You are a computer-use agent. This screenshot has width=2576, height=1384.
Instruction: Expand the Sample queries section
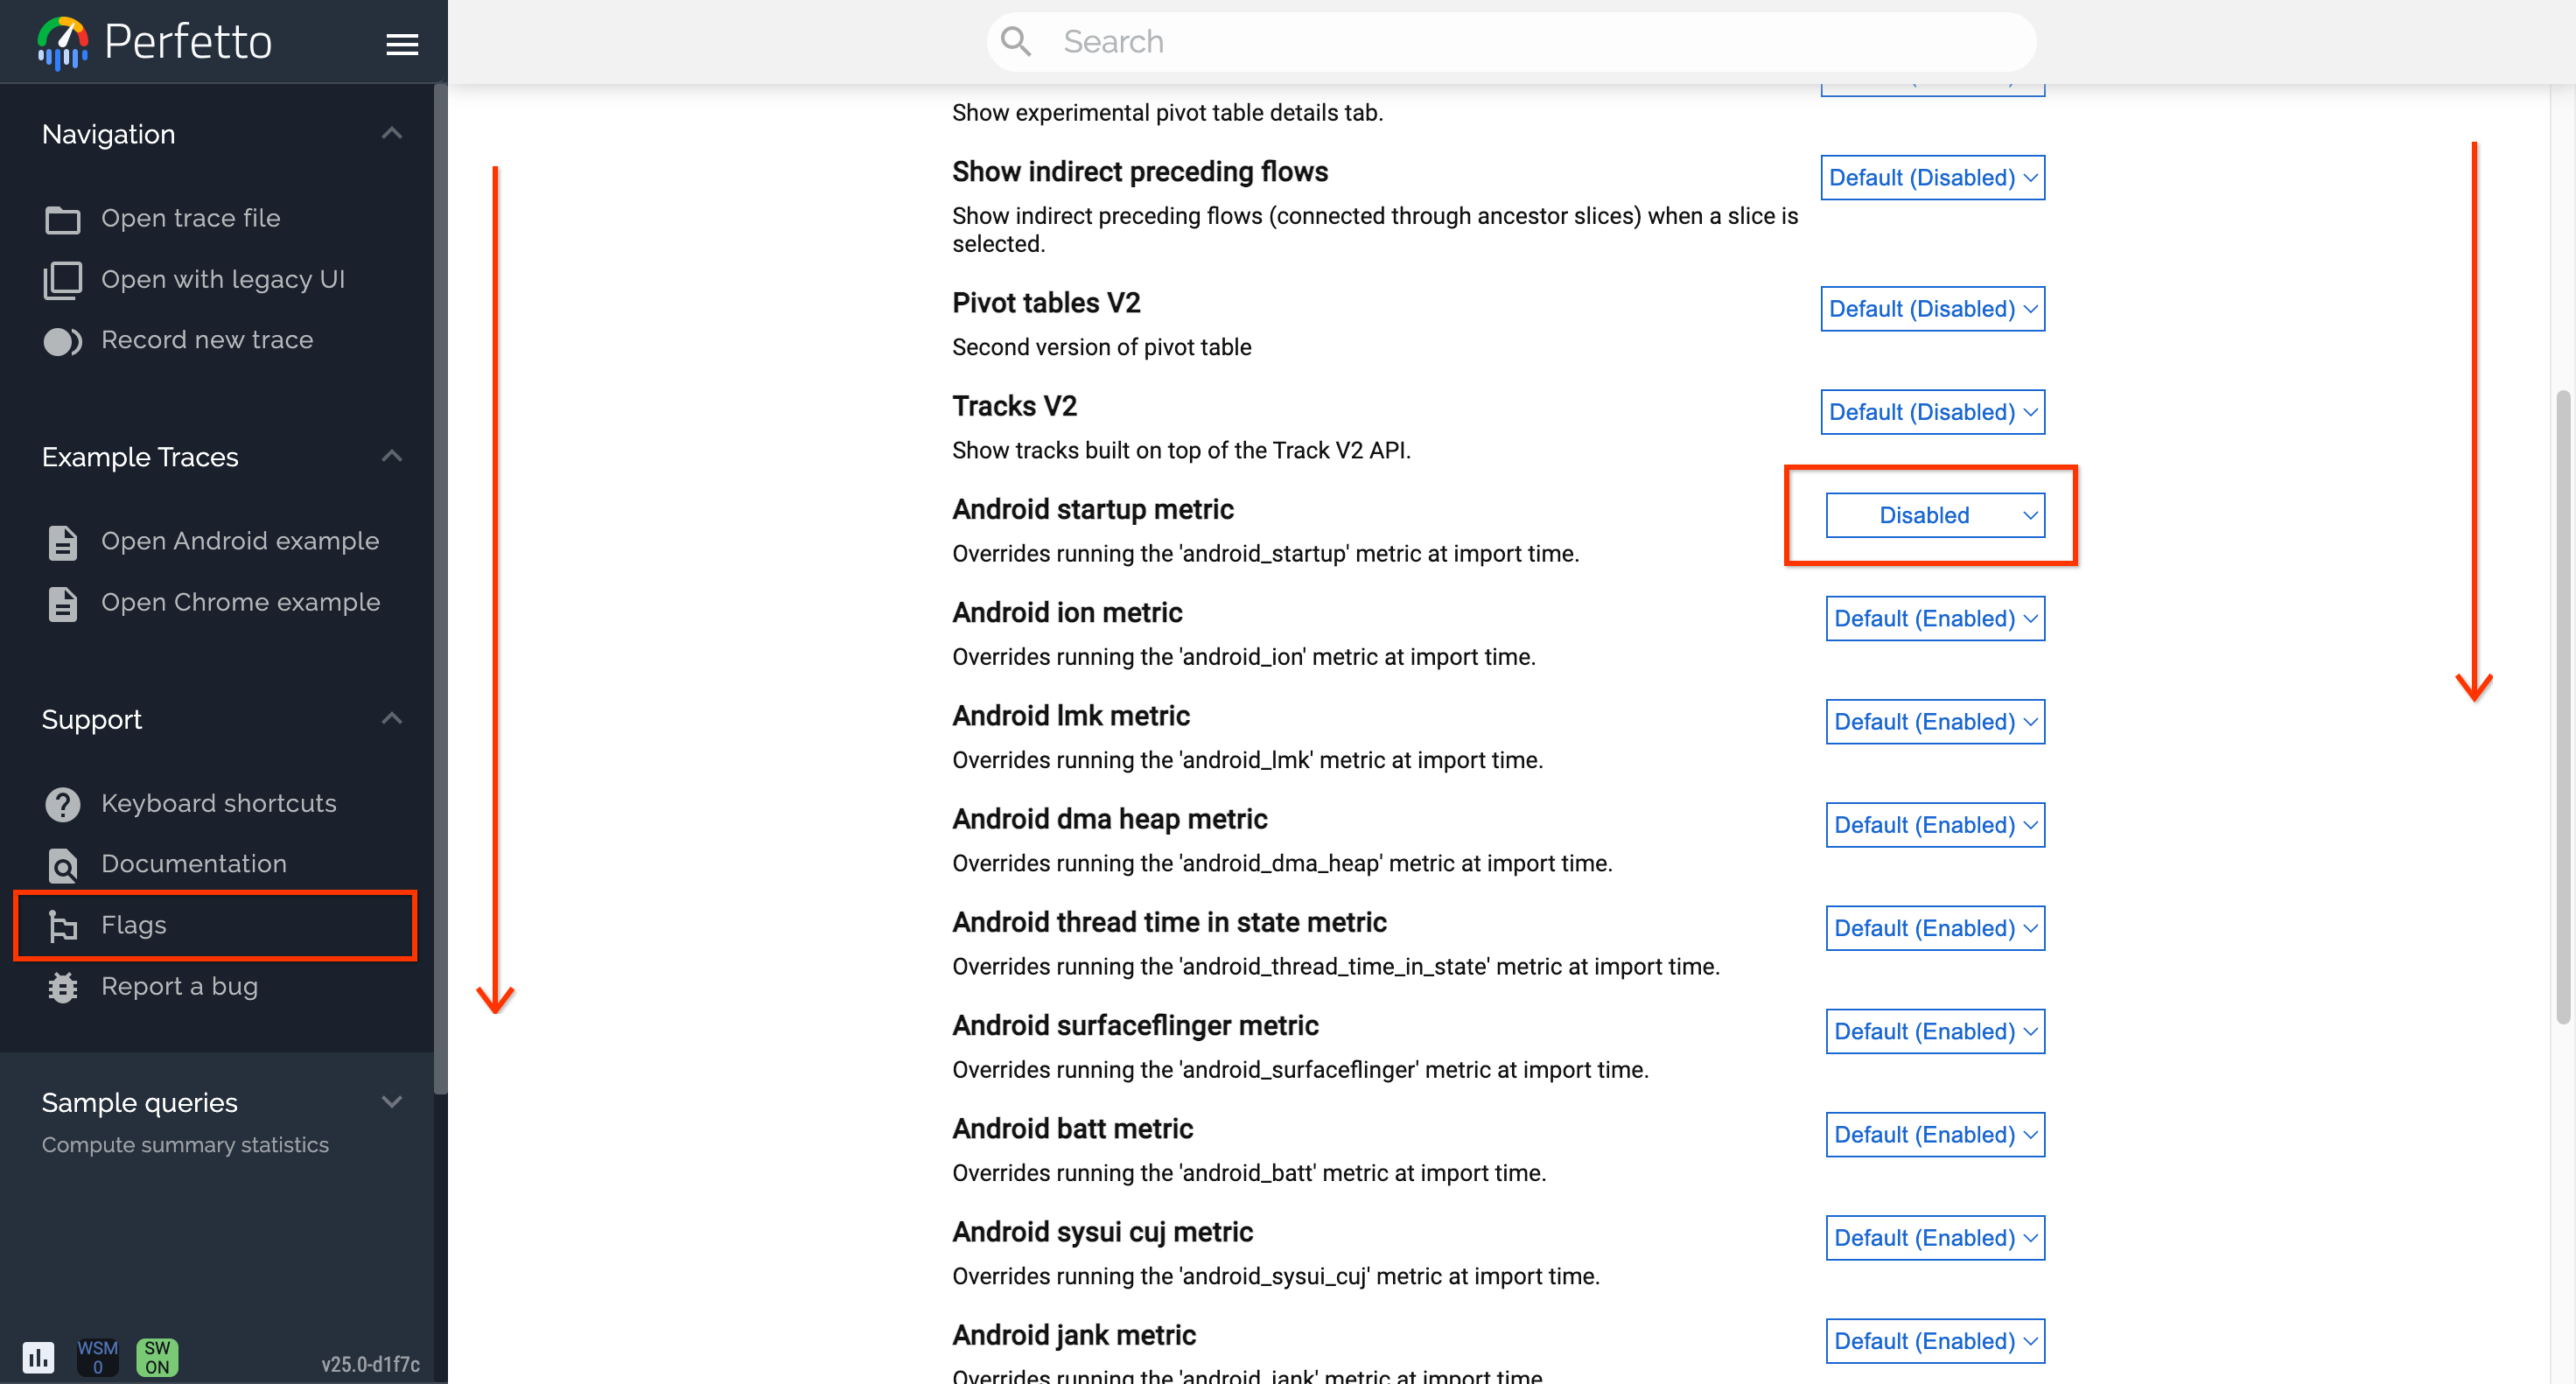pyautogui.click(x=392, y=1102)
